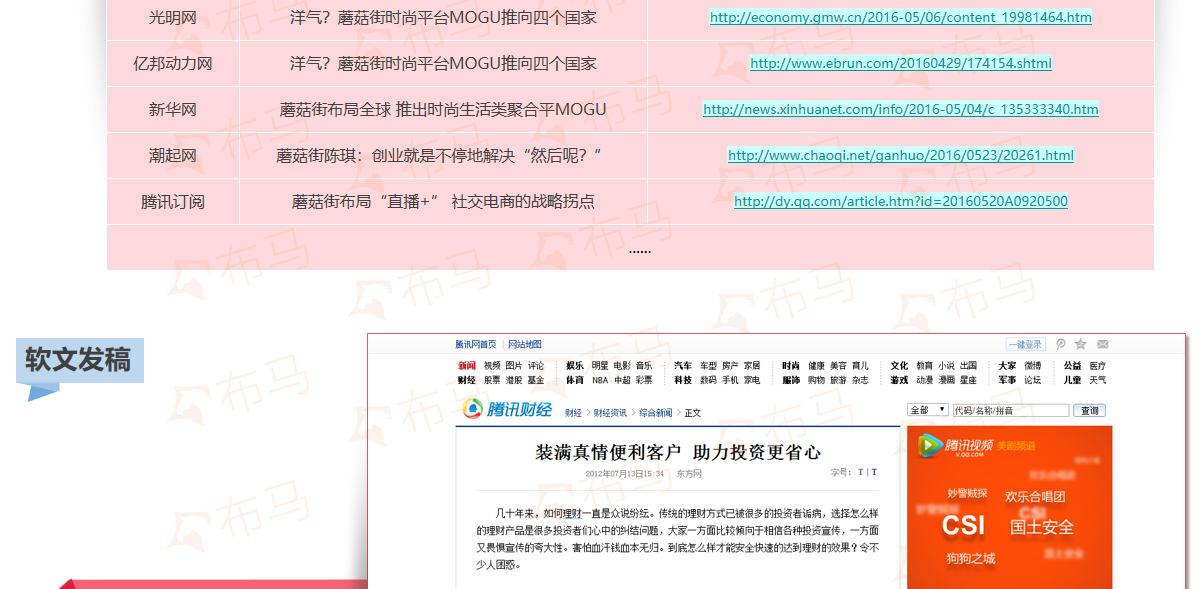Select the larger font size T icon
The width and height of the screenshot is (1200, 589).
[x=860, y=472]
